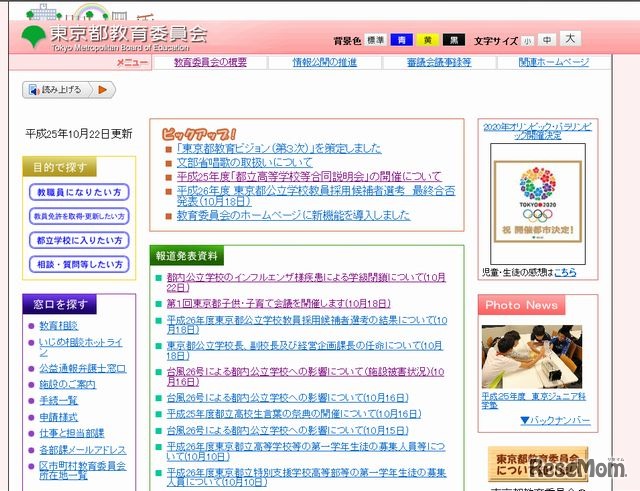The height and width of the screenshot is (491, 640).
Task: Click 都立学校に入りたい方 button
Action: [79, 240]
